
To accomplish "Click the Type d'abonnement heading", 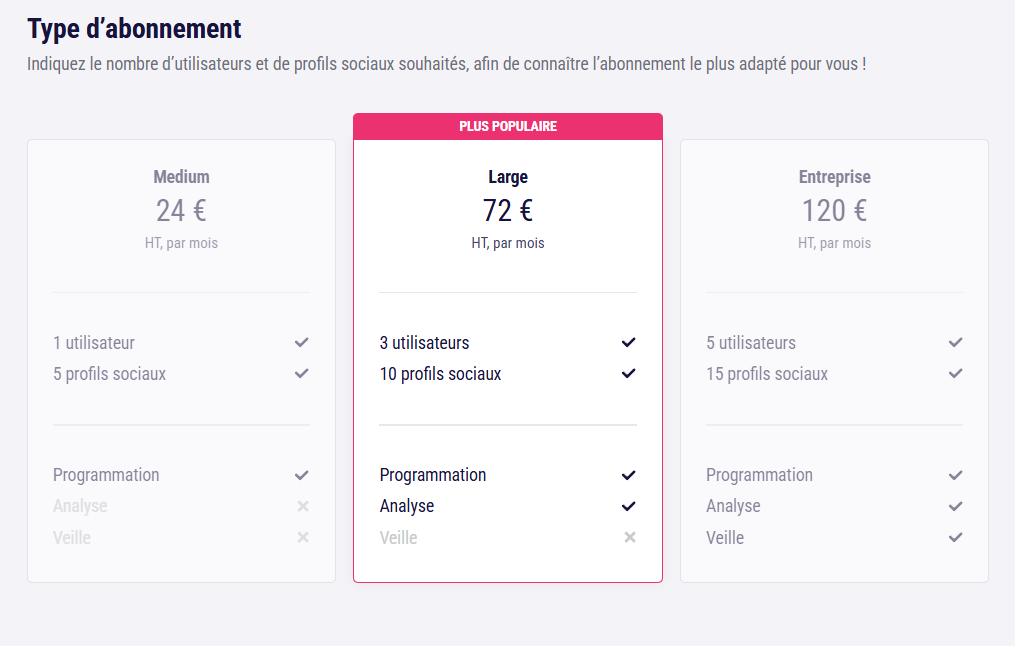I will point(134,29).
